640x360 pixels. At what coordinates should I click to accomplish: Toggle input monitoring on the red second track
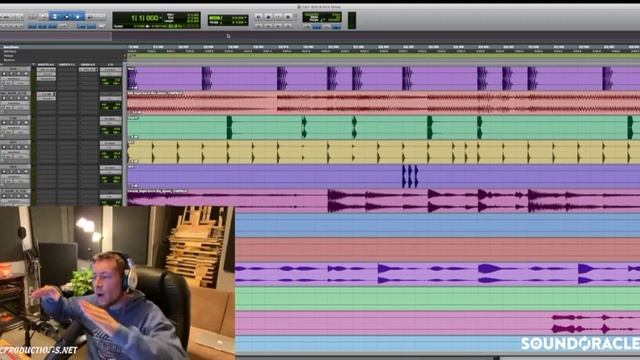(x=11, y=98)
